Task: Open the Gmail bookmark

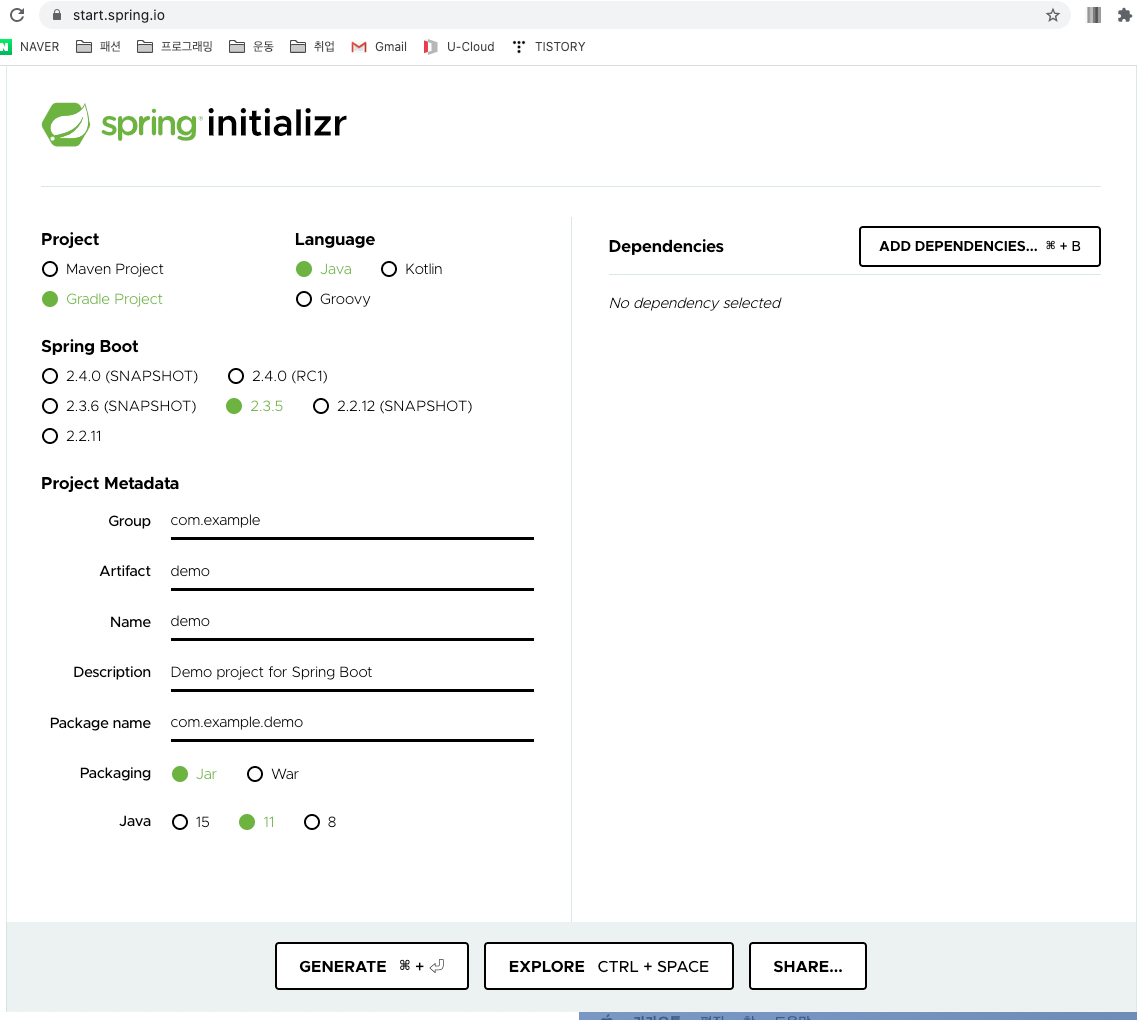Action: 379,46
